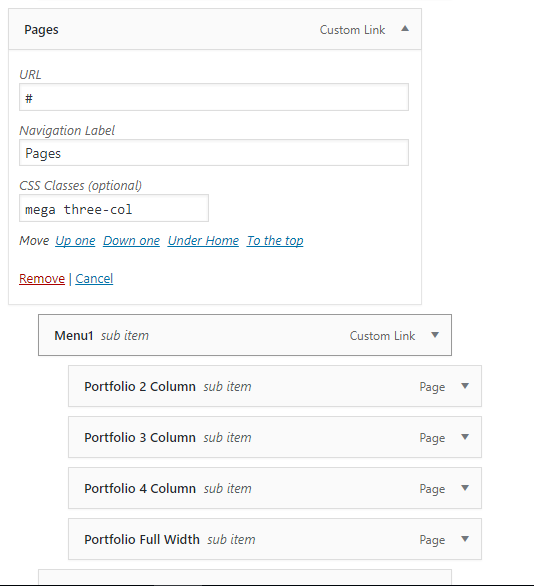Select the Pages item title
The image size is (534, 586).
pos(41,30)
